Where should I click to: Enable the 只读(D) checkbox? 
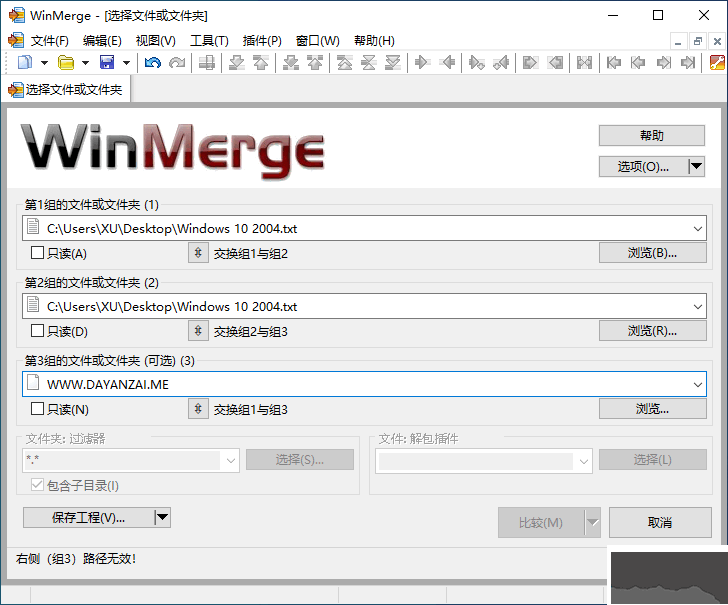pos(37,331)
